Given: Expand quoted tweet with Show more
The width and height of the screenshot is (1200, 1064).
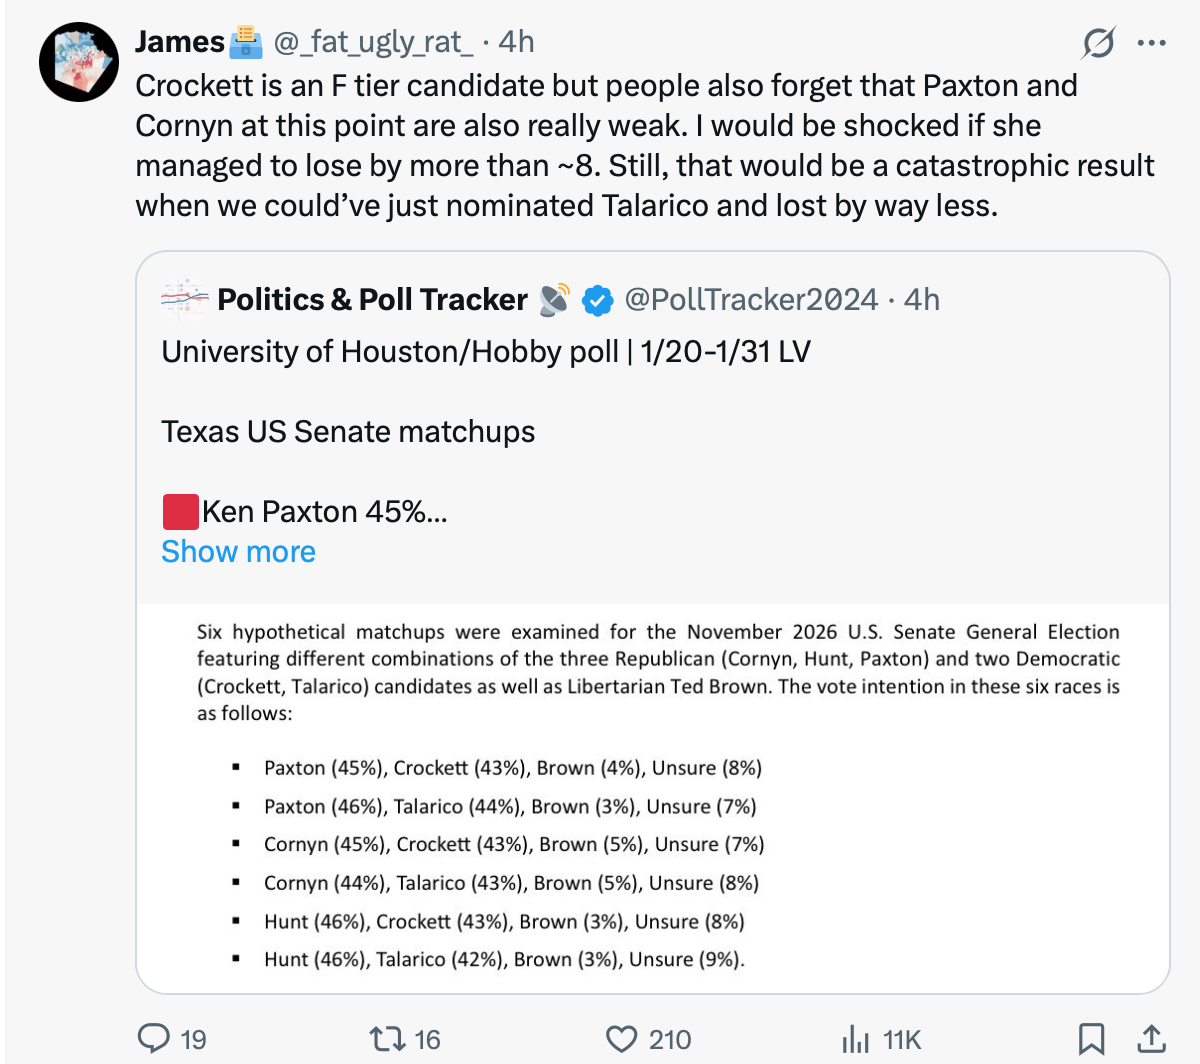Looking at the screenshot, I should tap(238, 551).
